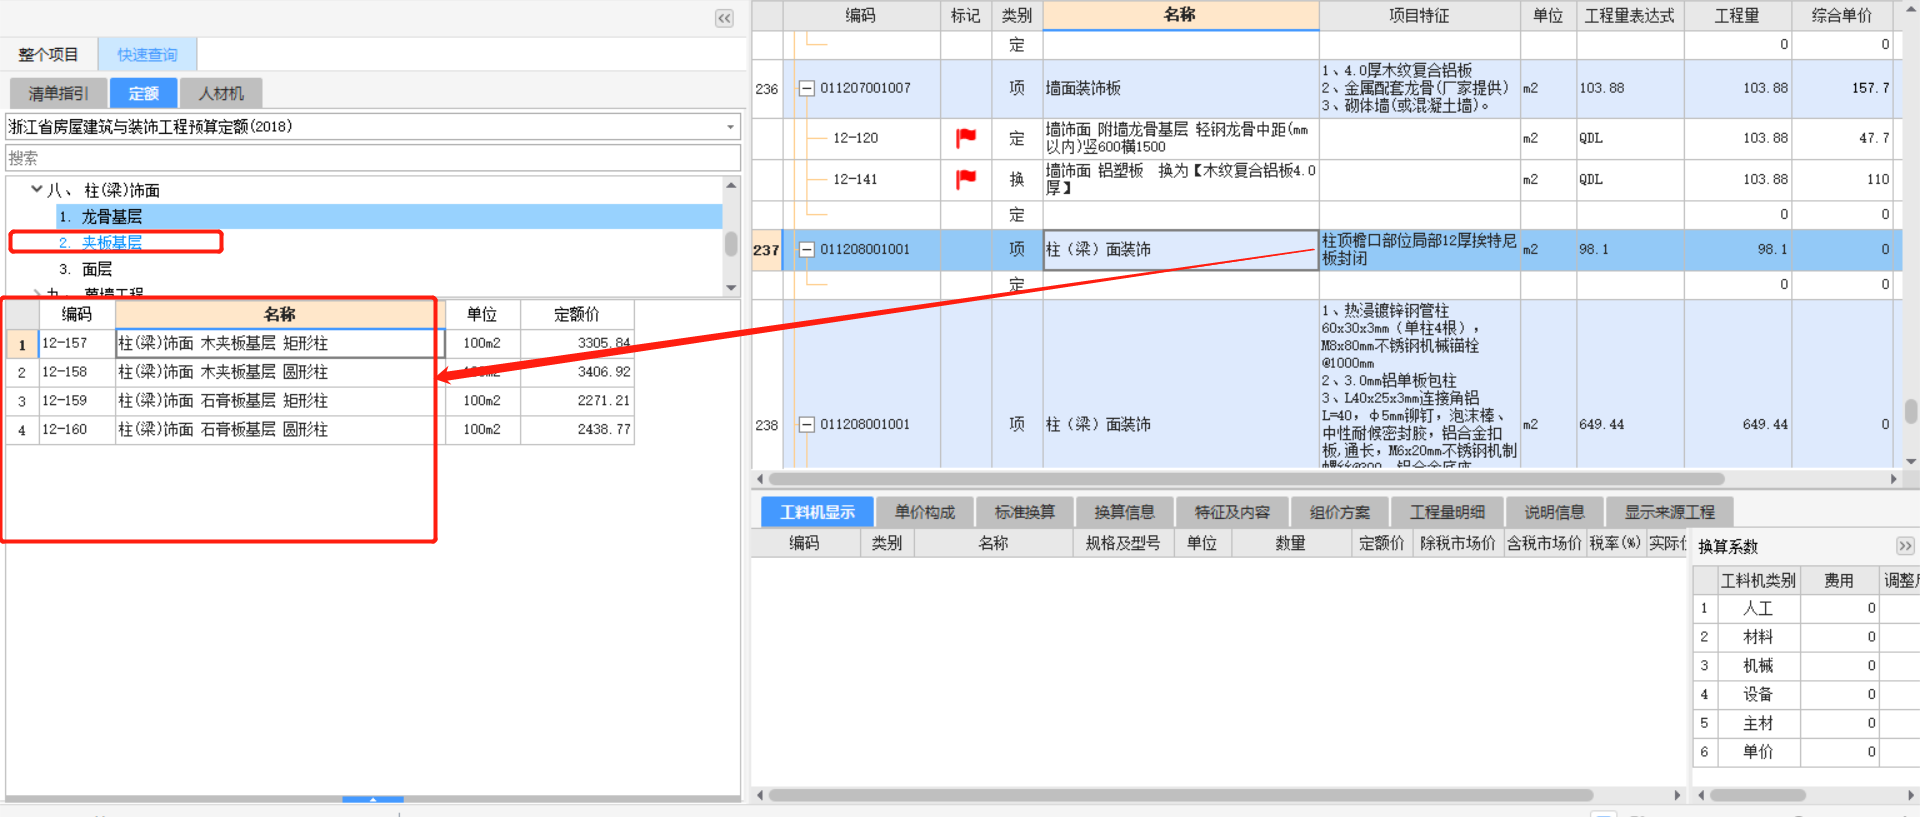
Task: Open the 组价方案 tab
Action: point(1339,512)
